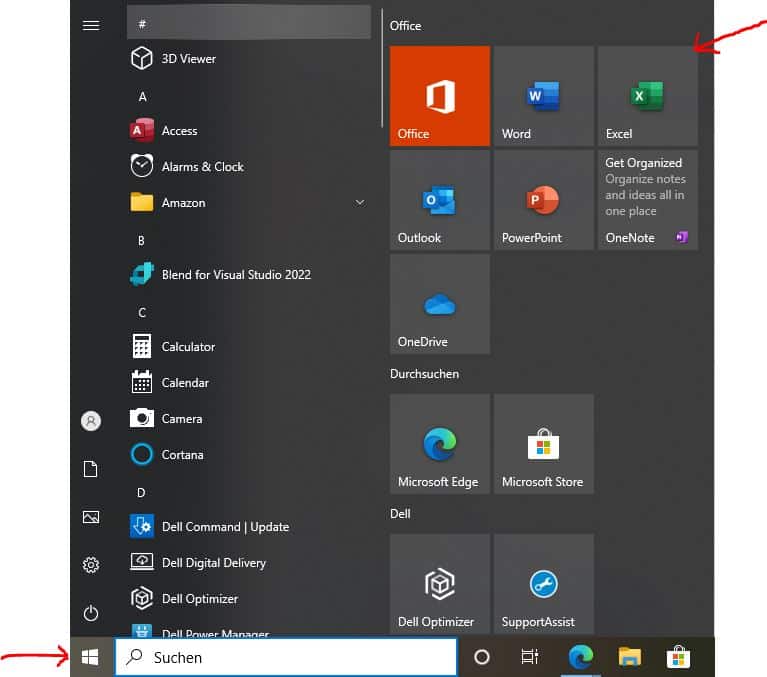Image resolution: width=767 pixels, height=677 pixels.
Task: Open Settings gear in Start sidebar
Action: tap(91, 565)
